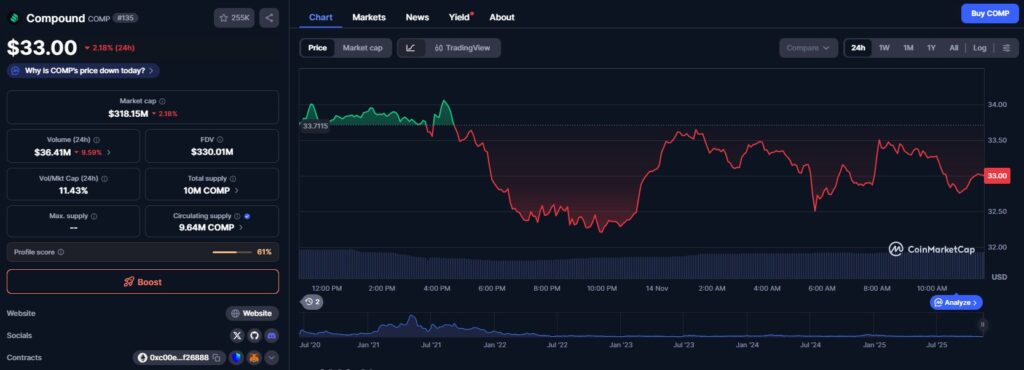Click the blue shield wallet icon
The width and height of the screenshot is (1024, 370).
click(236, 358)
